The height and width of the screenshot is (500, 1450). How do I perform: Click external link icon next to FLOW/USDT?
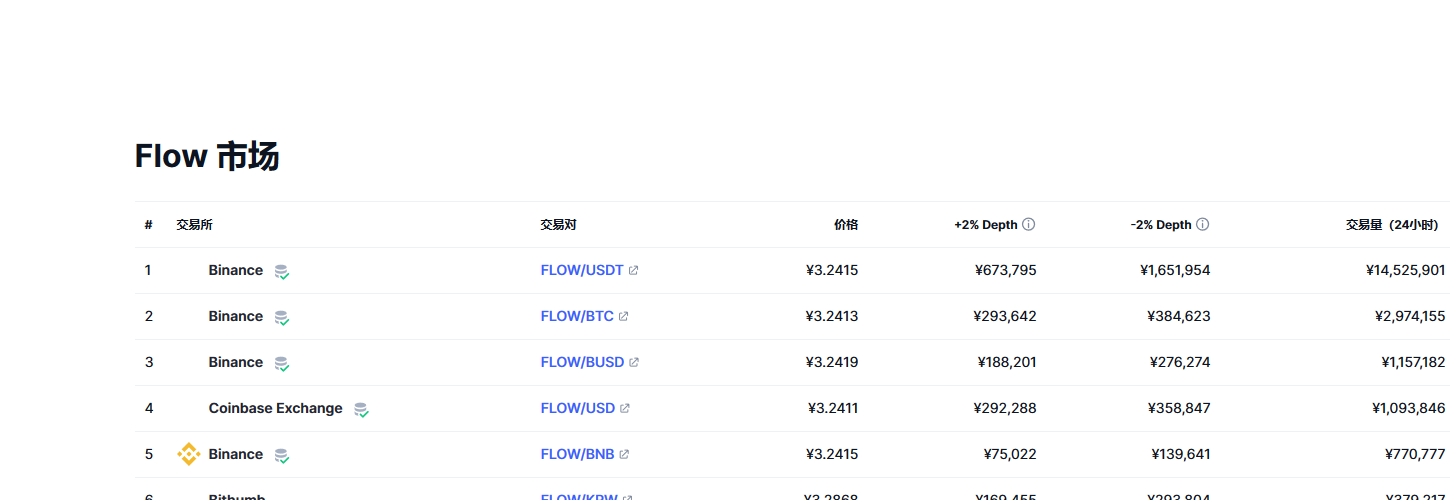click(x=634, y=270)
